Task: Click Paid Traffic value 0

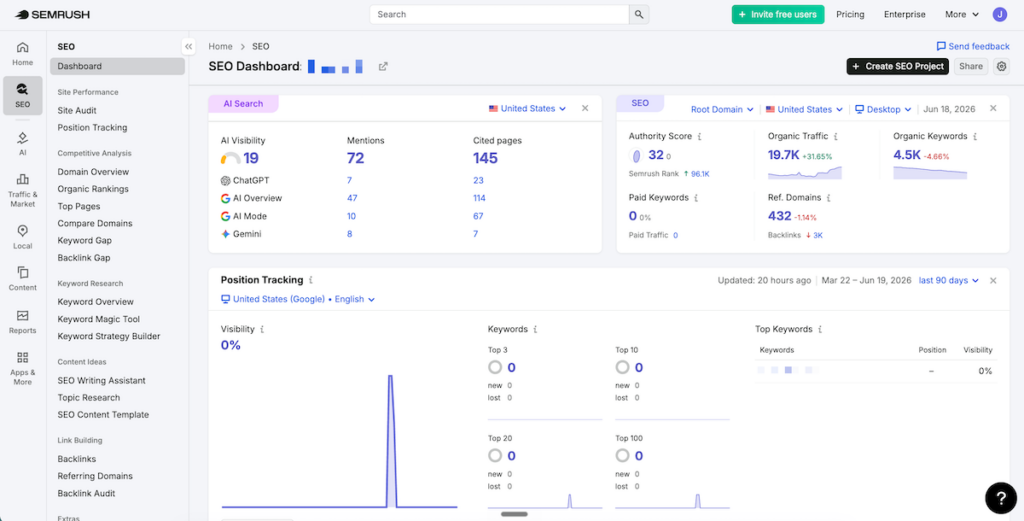Action: [x=675, y=235]
